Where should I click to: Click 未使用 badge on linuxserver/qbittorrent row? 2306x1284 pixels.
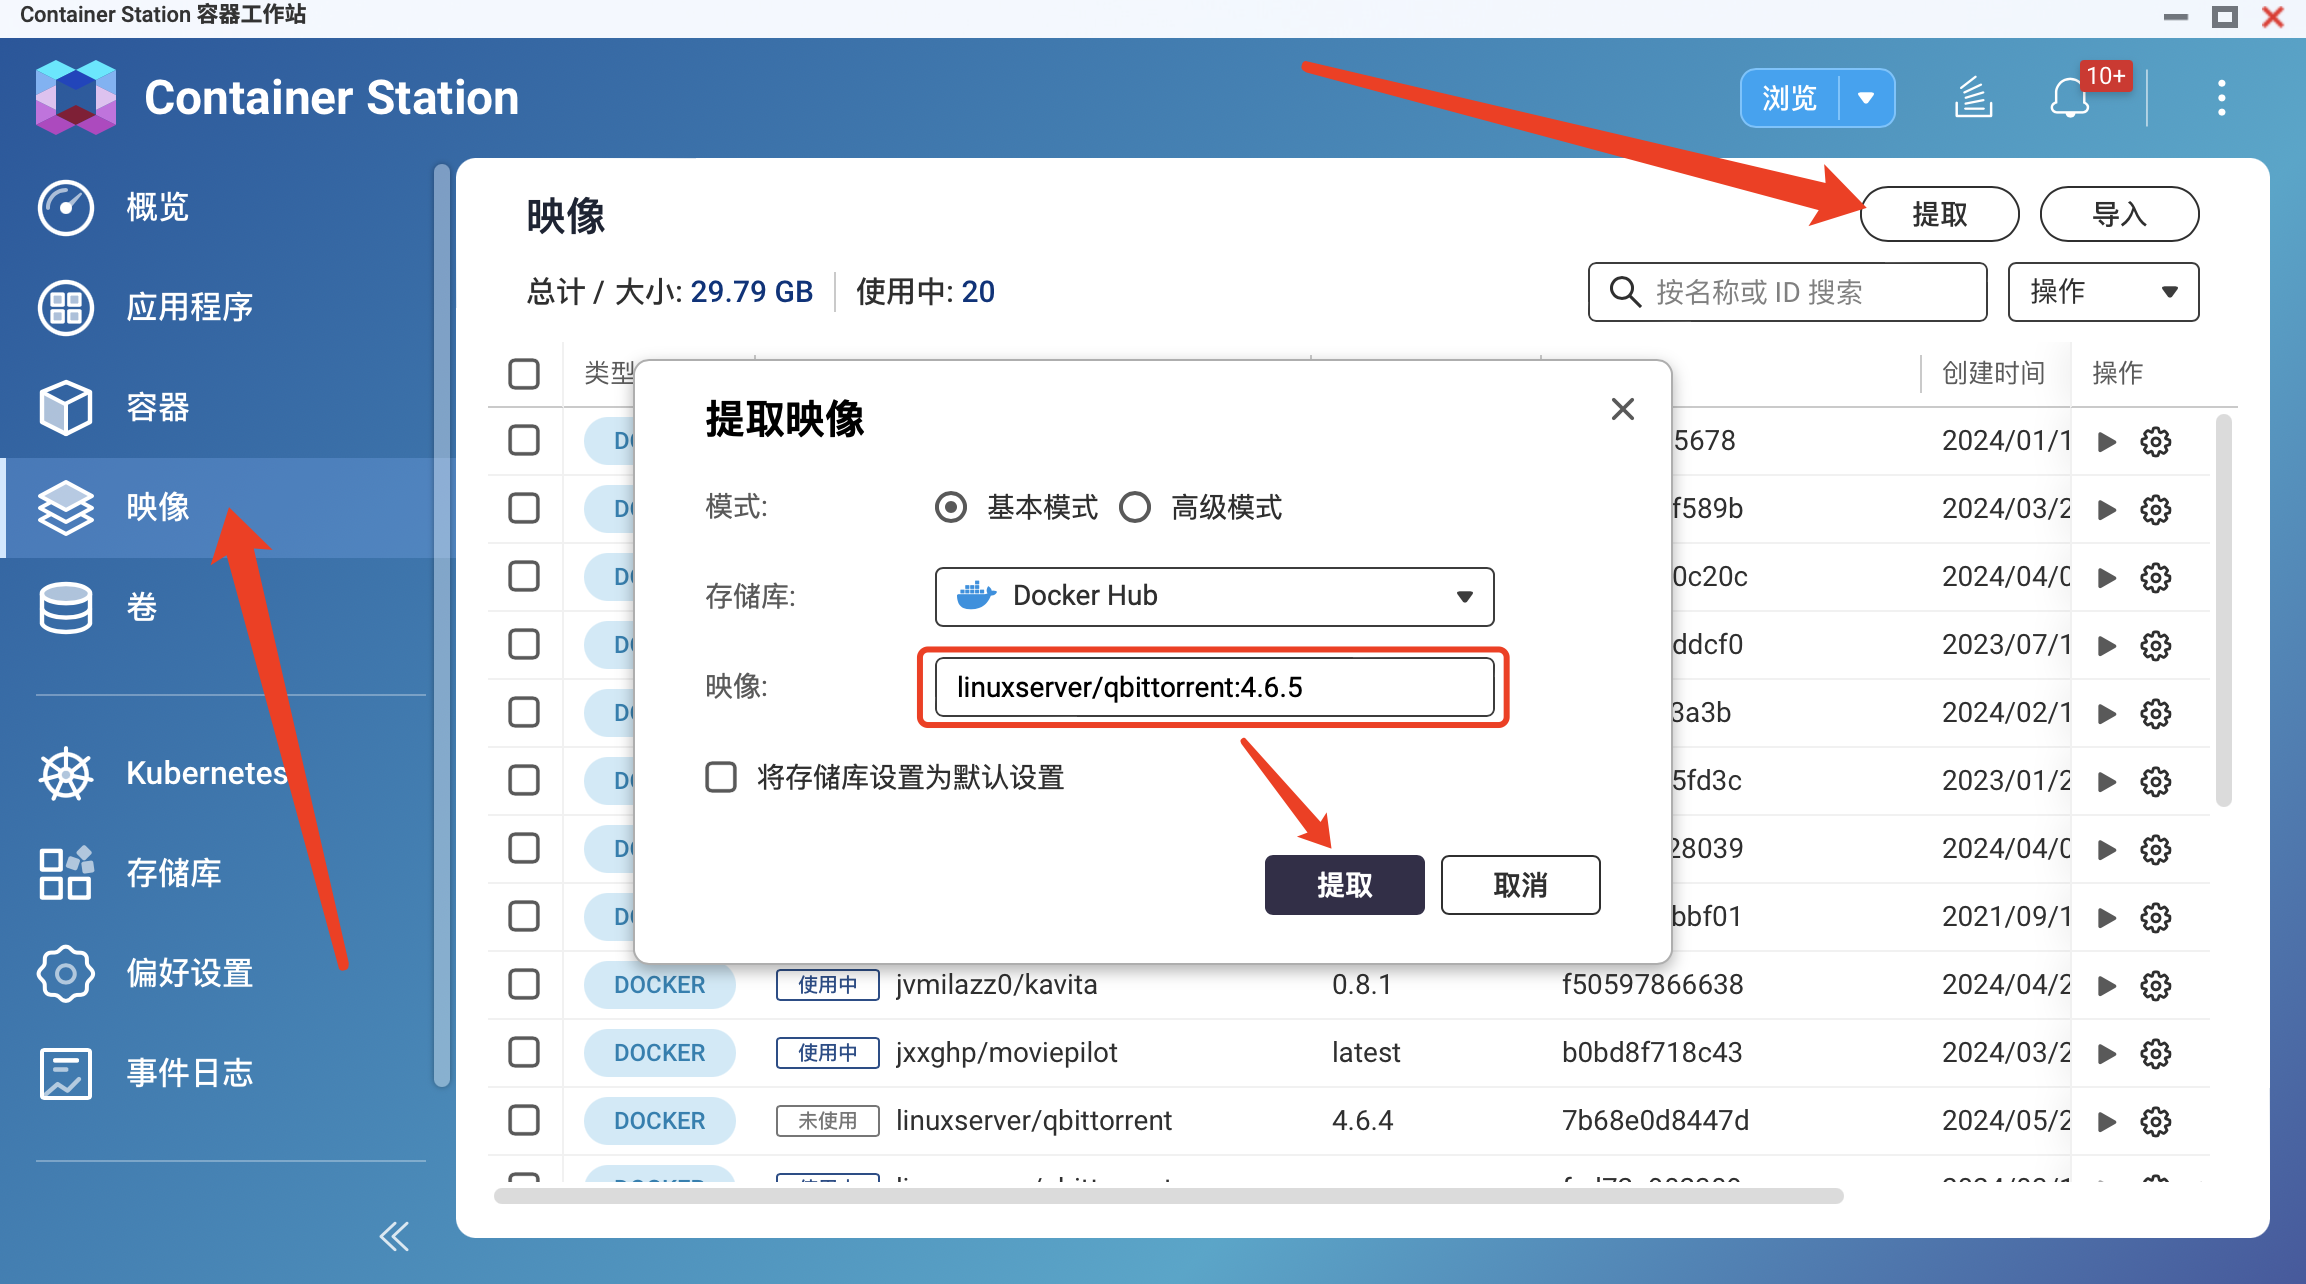pyautogui.click(x=827, y=1121)
